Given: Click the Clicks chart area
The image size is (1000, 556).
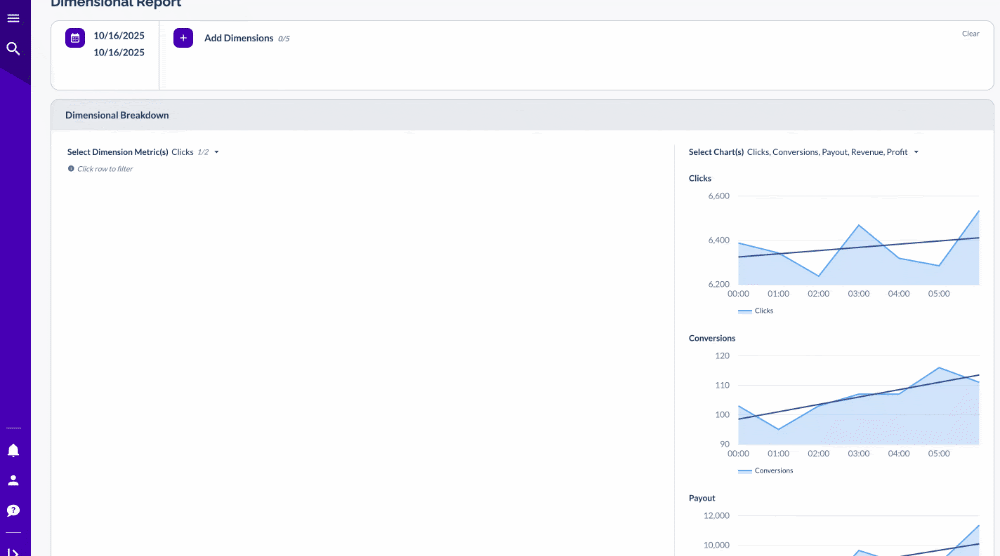Looking at the screenshot, I should pyautogui.click(x=858, y=250).
